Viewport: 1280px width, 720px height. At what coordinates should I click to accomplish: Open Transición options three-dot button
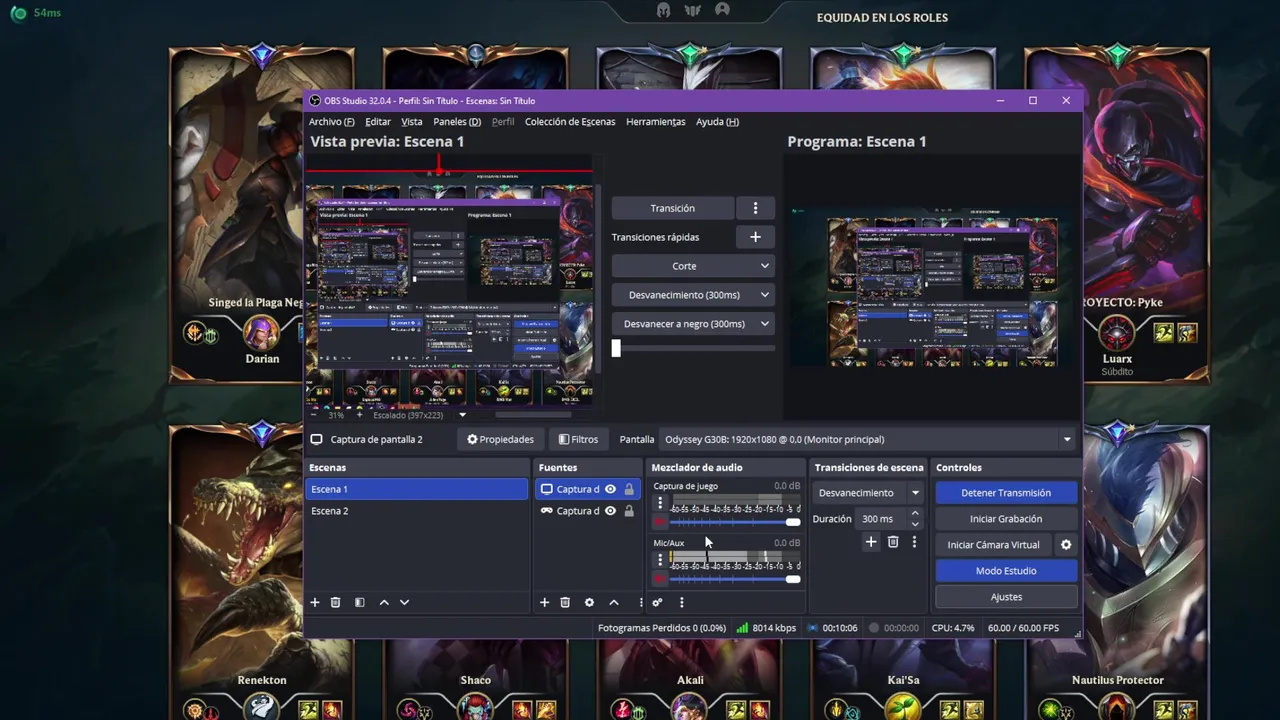point(755,208)
